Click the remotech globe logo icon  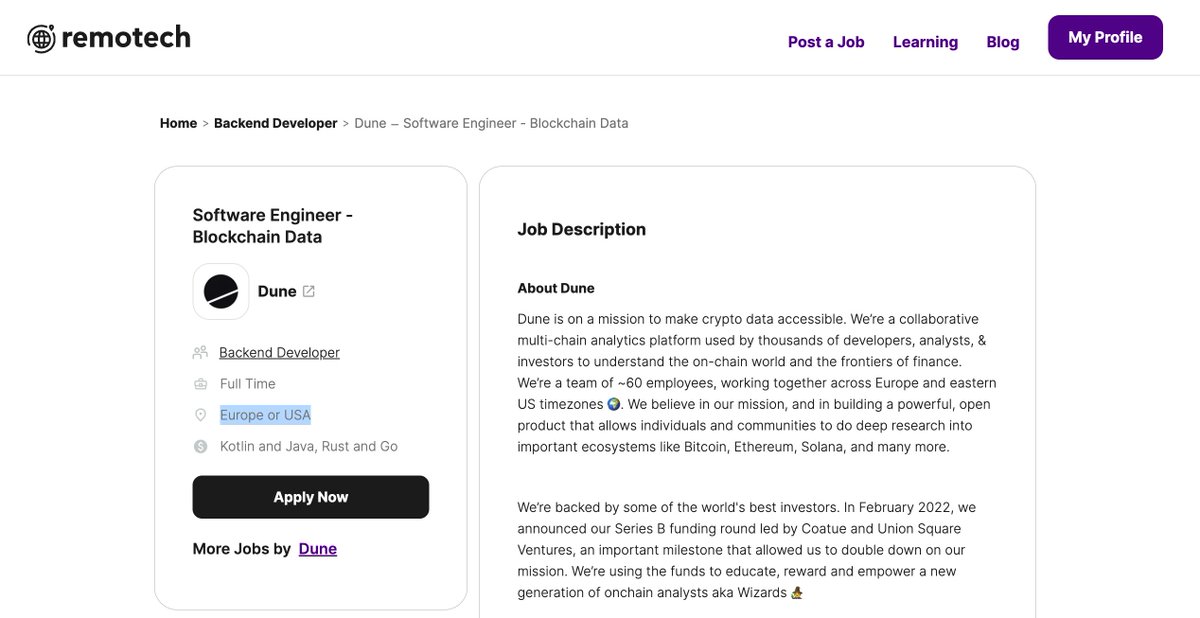coord(41,39)
